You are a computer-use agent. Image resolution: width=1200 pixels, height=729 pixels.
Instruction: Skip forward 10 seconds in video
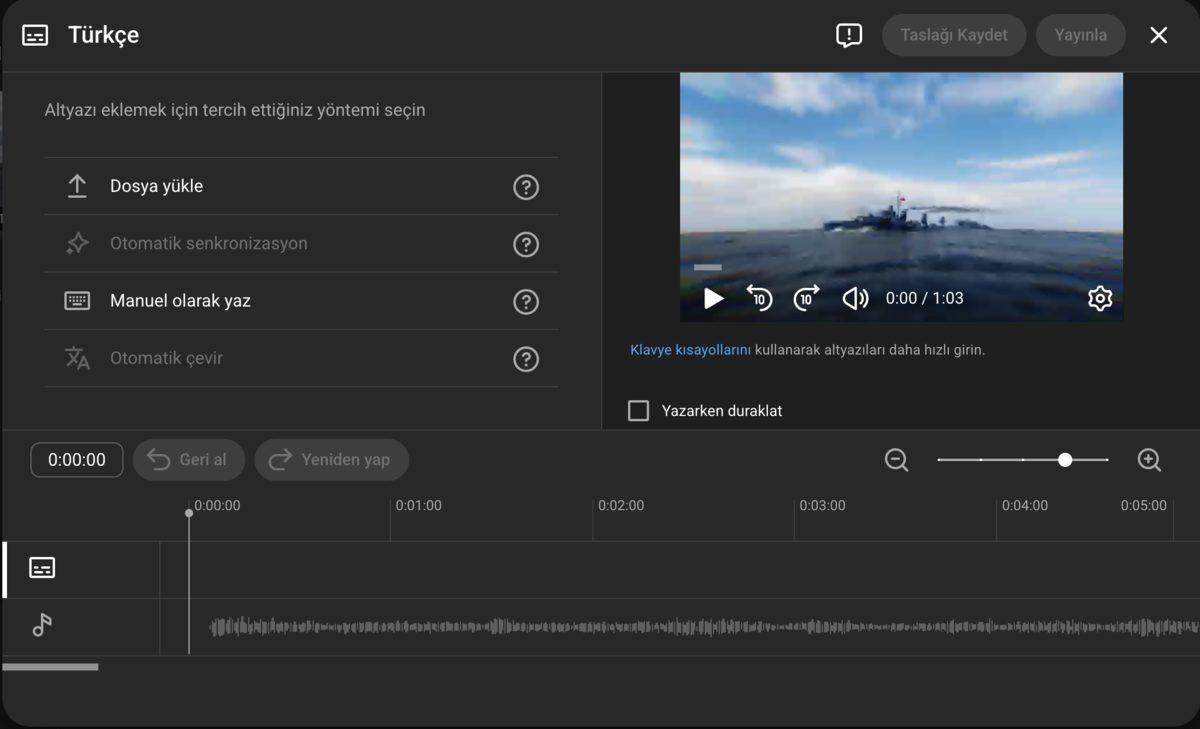point(806,298)
